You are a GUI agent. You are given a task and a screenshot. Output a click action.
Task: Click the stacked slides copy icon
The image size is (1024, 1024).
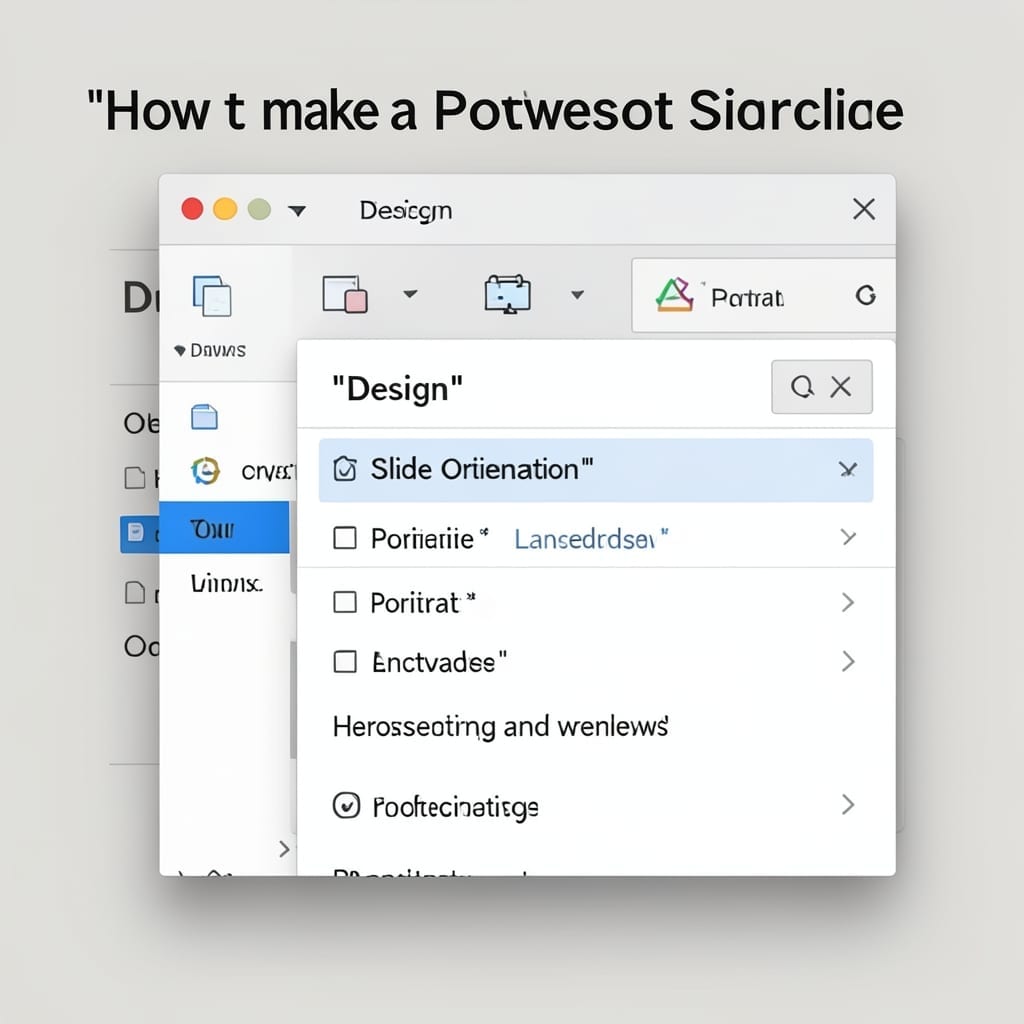click(212, 296)
